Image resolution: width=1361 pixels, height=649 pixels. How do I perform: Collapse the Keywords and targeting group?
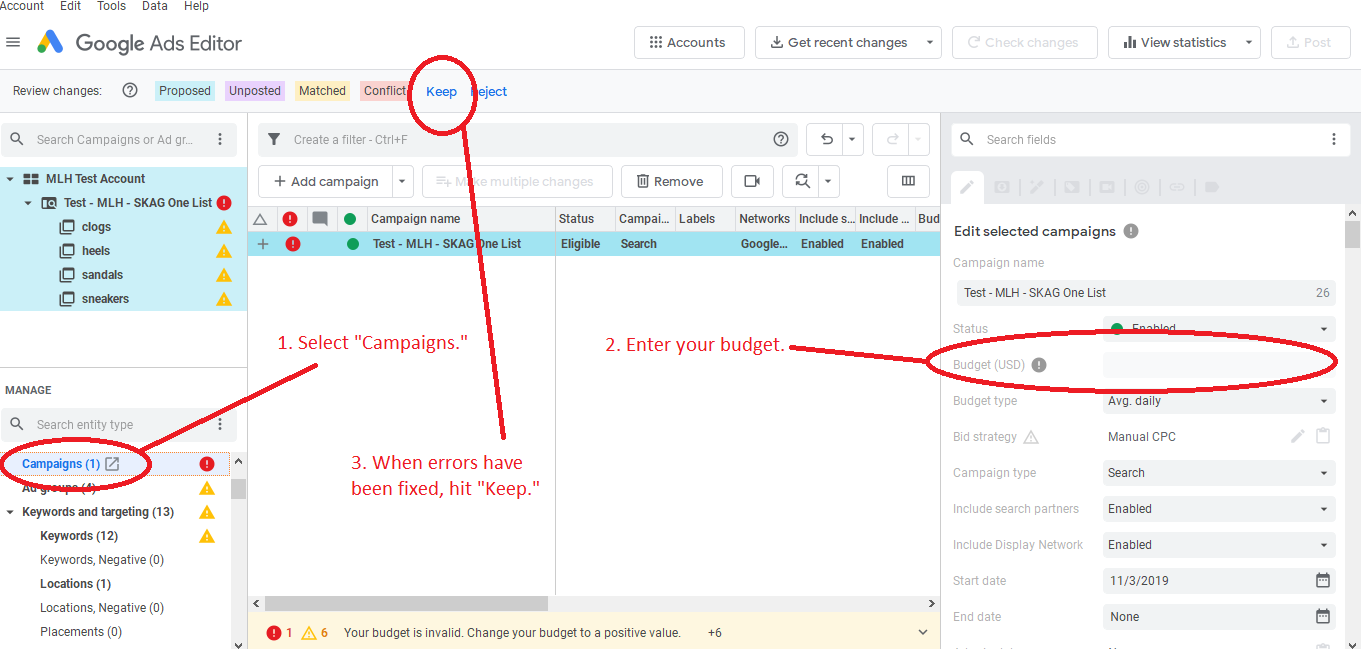(x=10, y=512)
